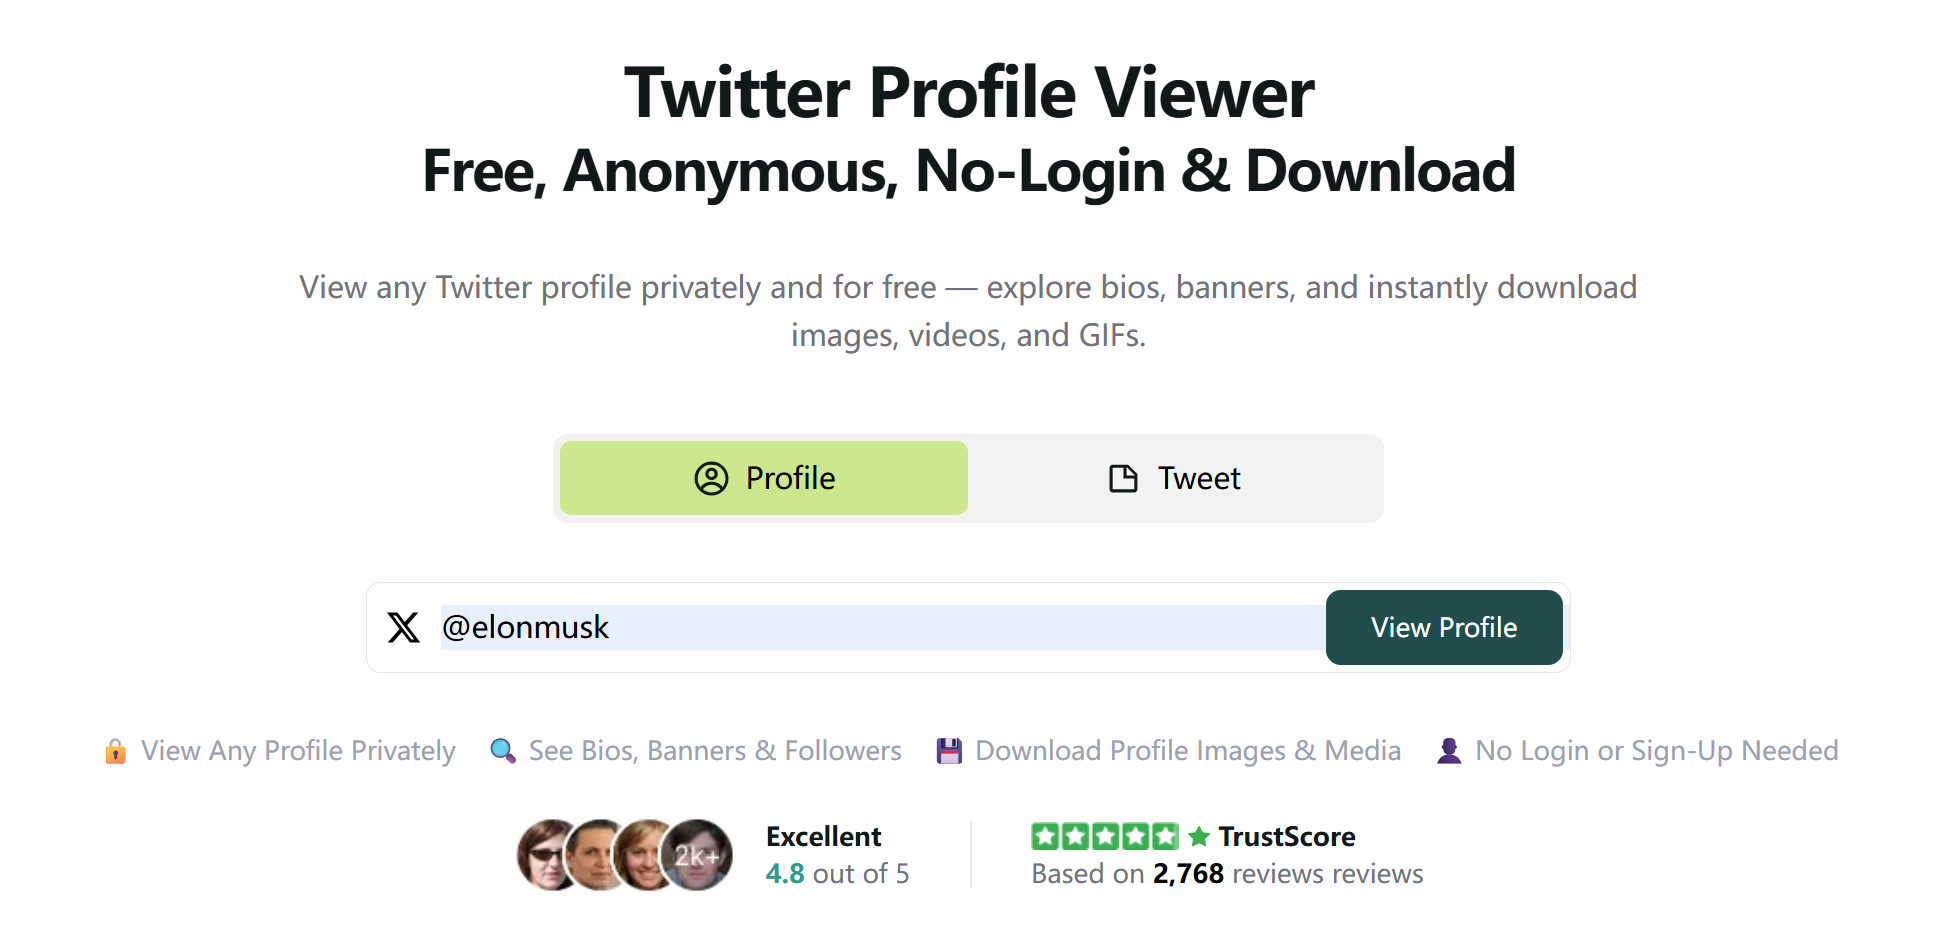
Task: Click the Twitter Profile Viewer heading
Action: tap(969, 93)
